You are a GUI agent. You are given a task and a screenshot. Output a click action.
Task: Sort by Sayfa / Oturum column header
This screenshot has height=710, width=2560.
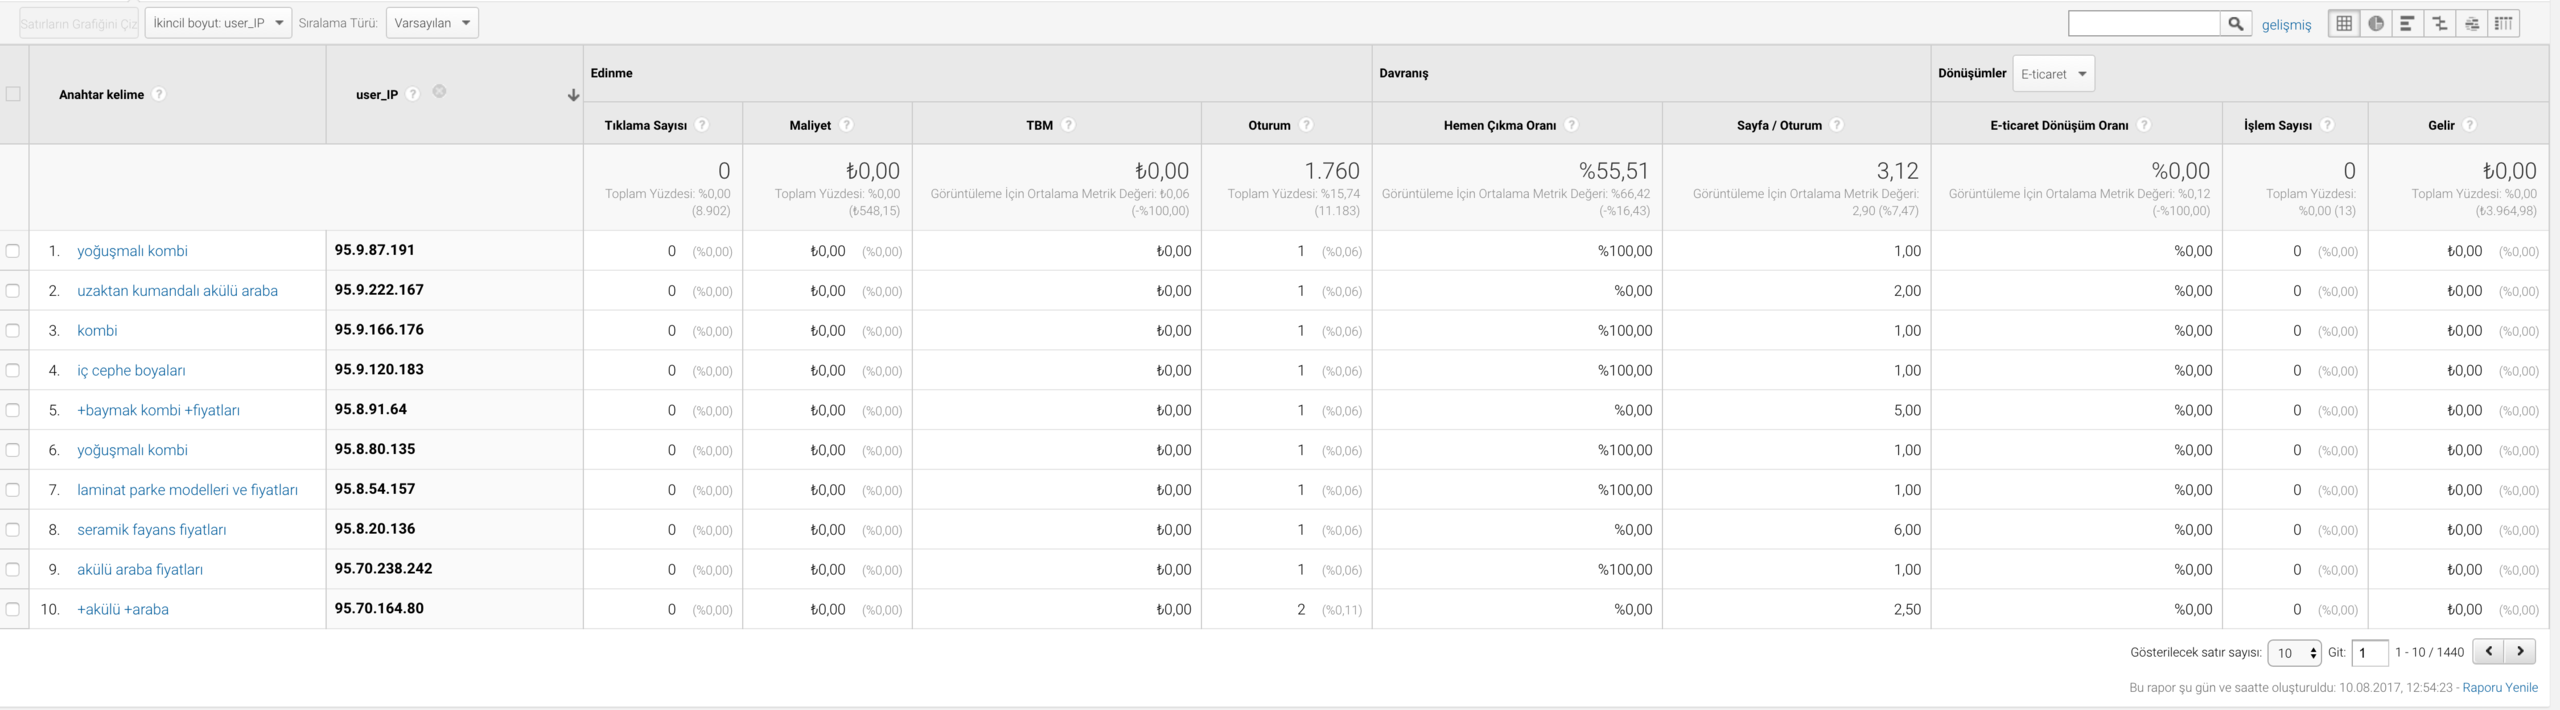(x=1779, y=125)
